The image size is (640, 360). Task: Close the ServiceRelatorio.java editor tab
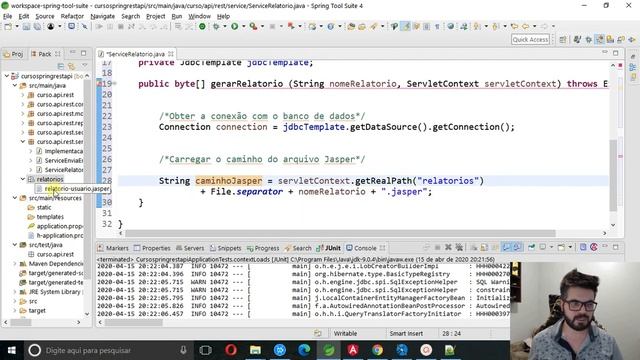pyautogui.click(x=171, y=54)
